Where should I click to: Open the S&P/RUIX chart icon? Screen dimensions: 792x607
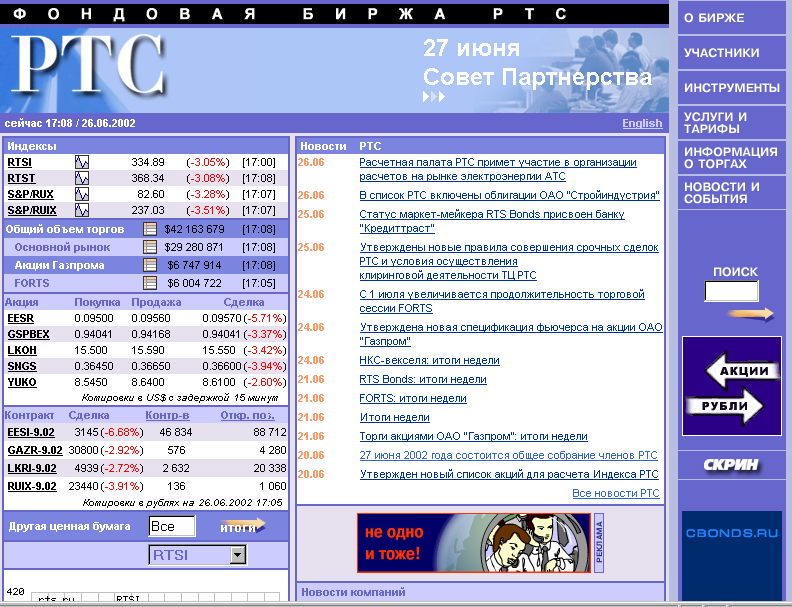[82, 210]
